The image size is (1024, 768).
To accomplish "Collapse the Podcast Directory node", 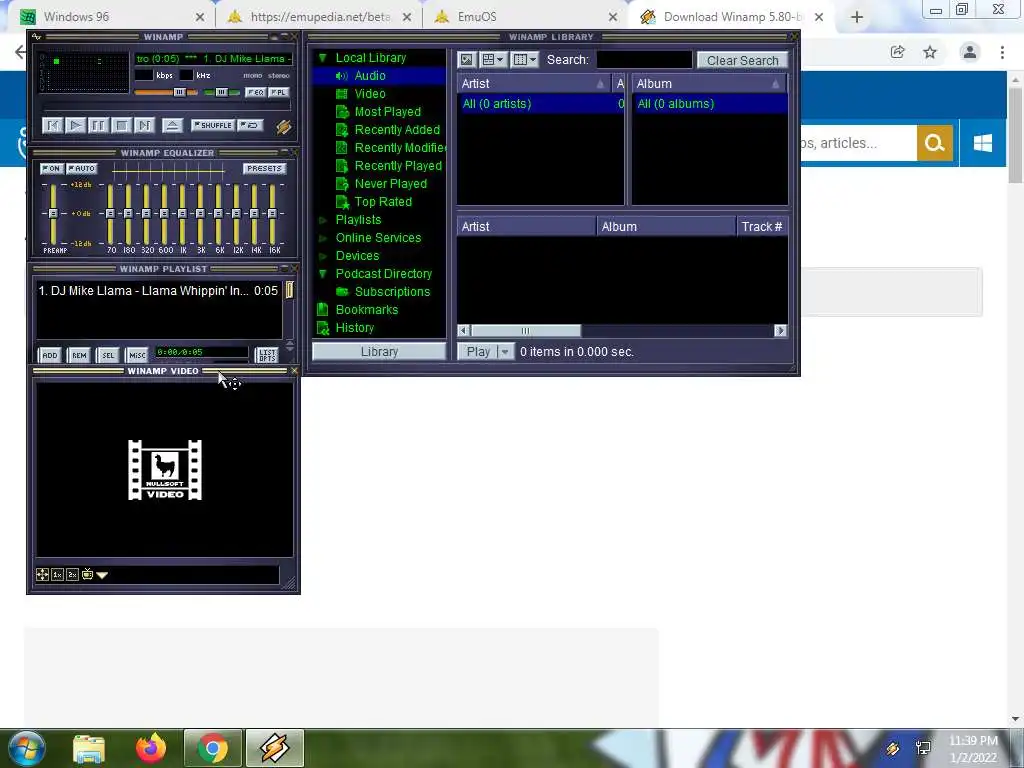I will (x=323, y=274).
